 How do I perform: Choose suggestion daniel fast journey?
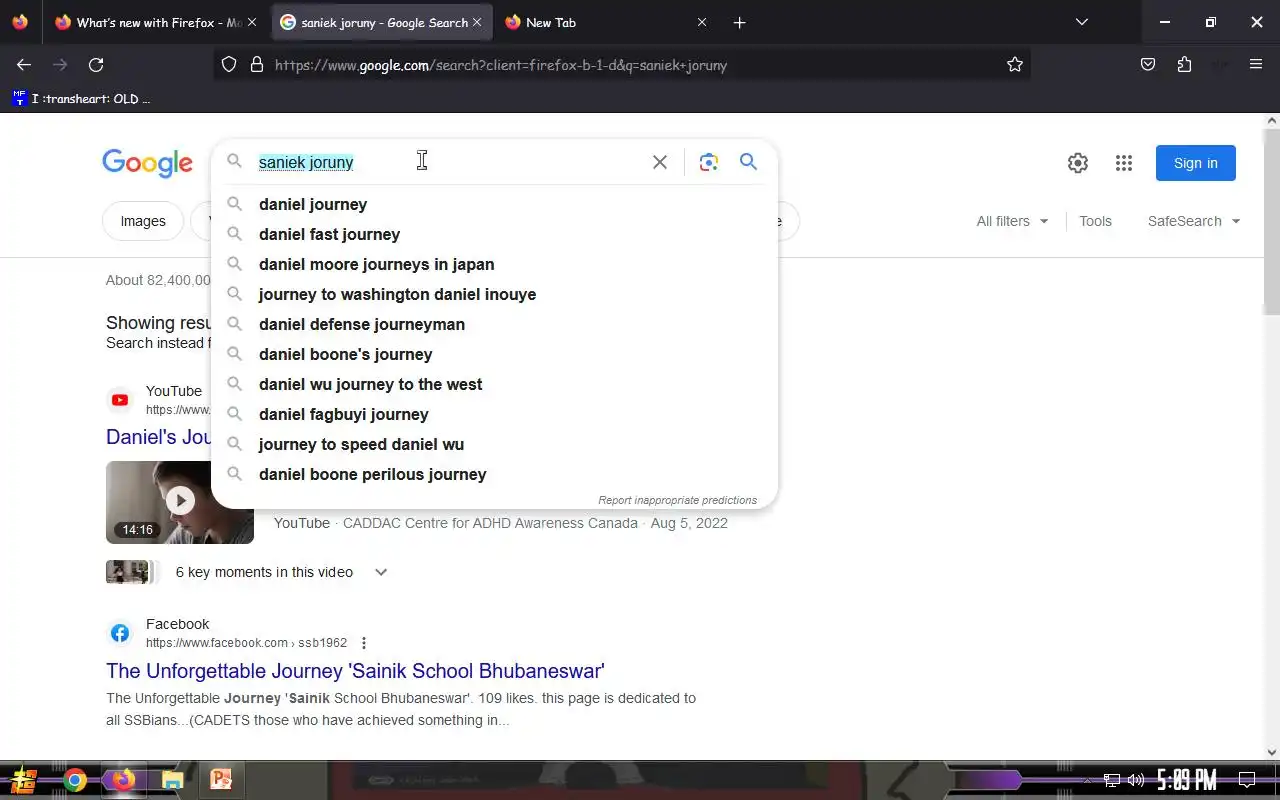[494, 234]
